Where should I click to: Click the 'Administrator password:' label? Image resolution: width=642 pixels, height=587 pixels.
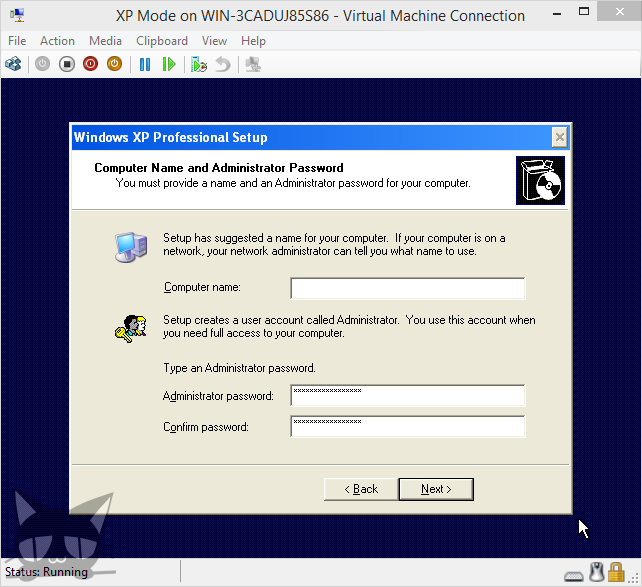(x=218, y=396)
